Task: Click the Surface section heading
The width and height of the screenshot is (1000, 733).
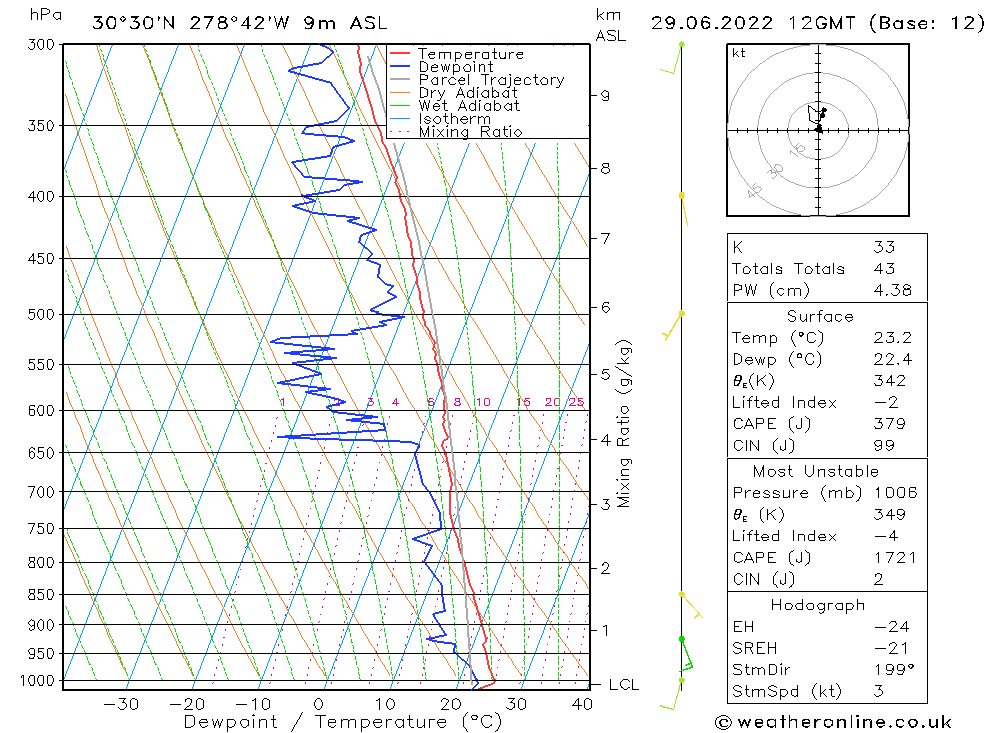Action: click(x=820, y=316)
